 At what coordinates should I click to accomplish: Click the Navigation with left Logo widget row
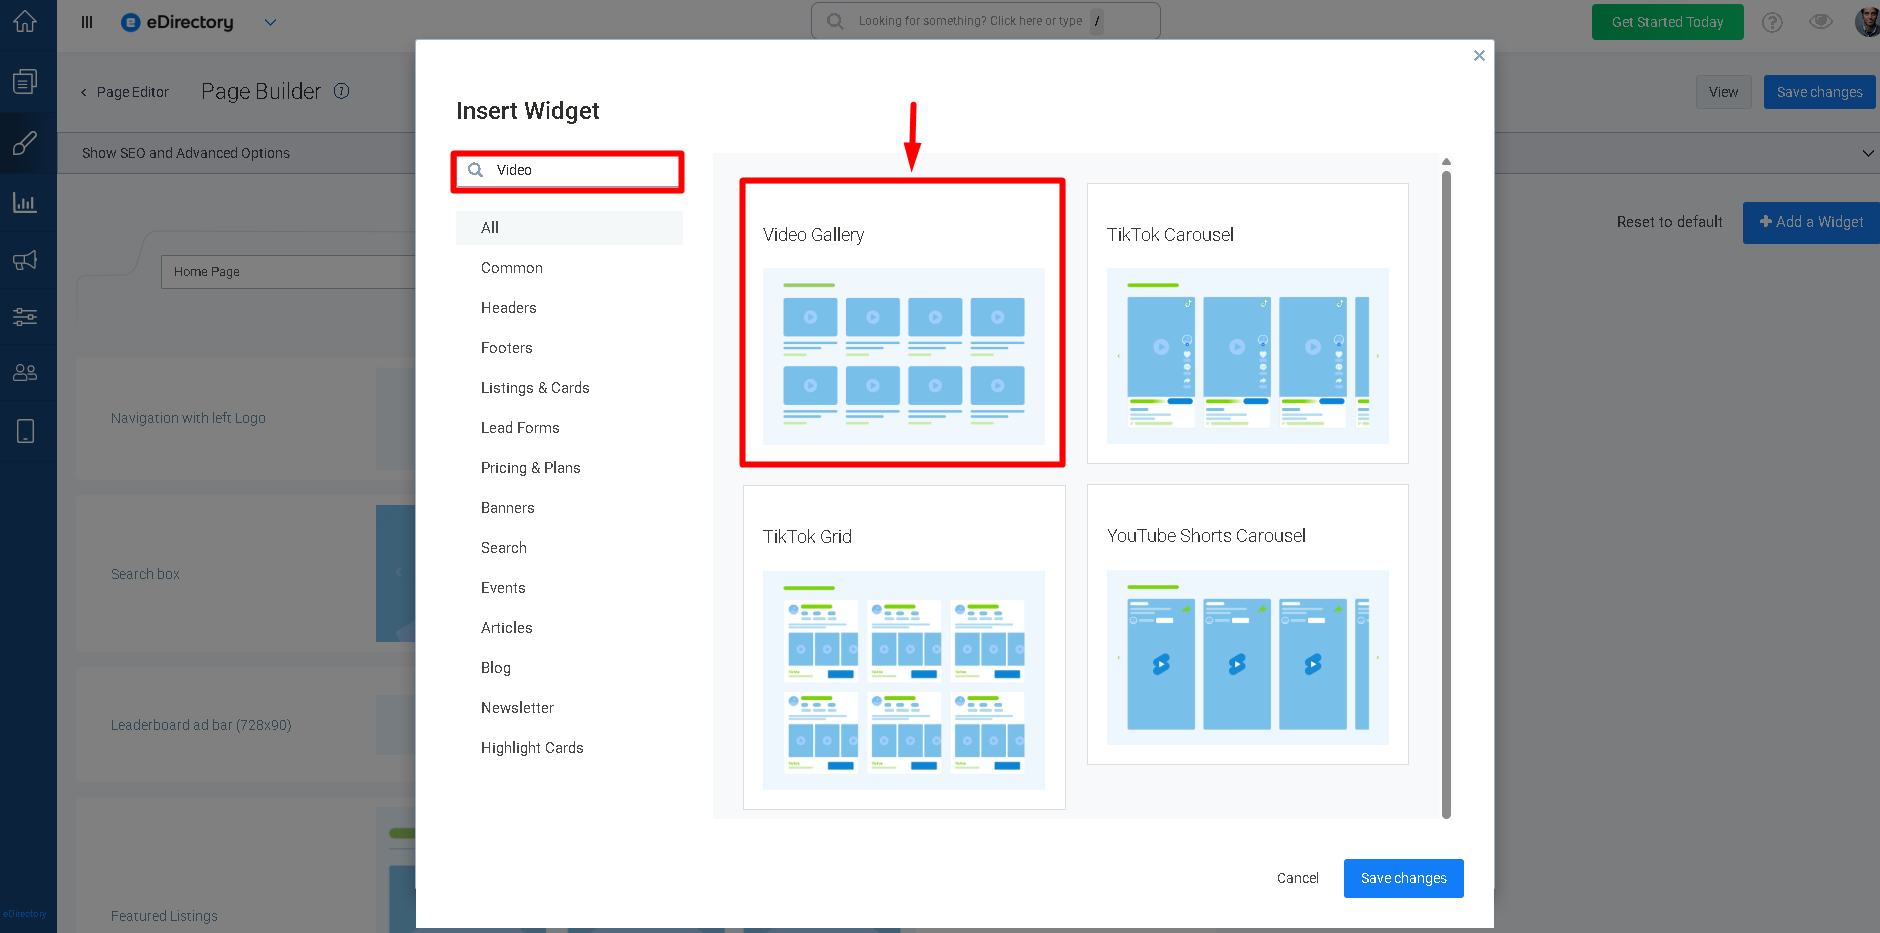tap(246, 419)
